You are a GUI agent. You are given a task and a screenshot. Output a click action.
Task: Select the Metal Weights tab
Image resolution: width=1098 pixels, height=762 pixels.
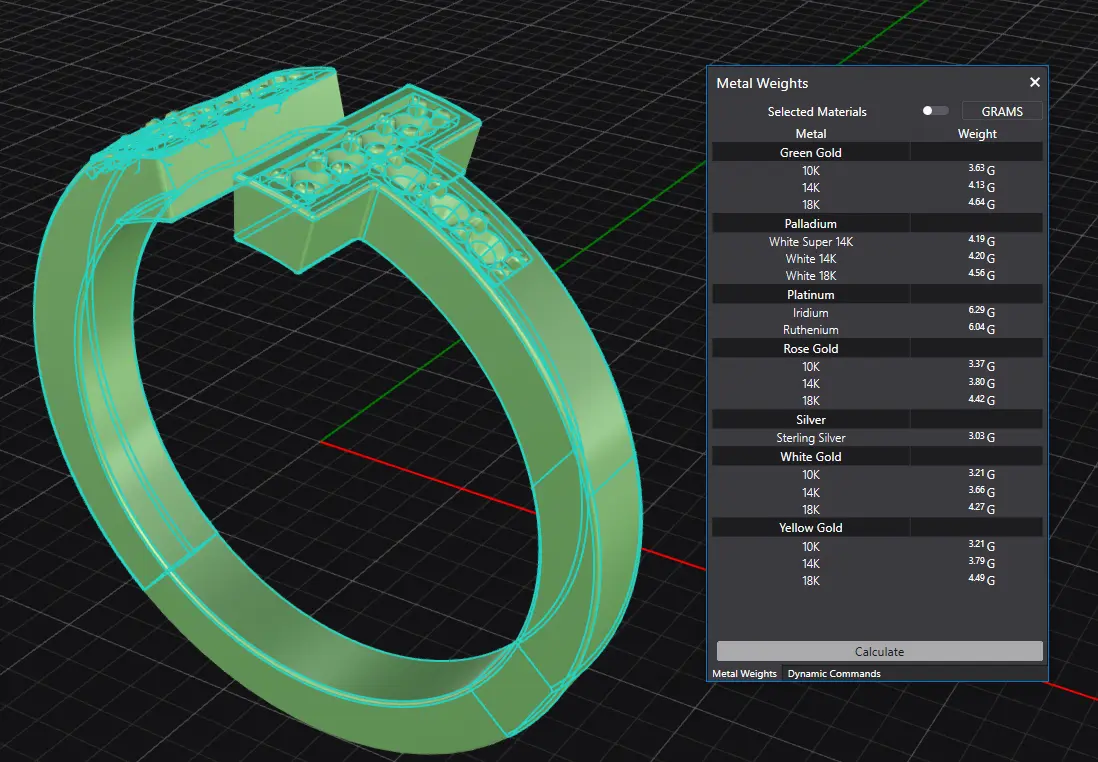pos(744,674)
